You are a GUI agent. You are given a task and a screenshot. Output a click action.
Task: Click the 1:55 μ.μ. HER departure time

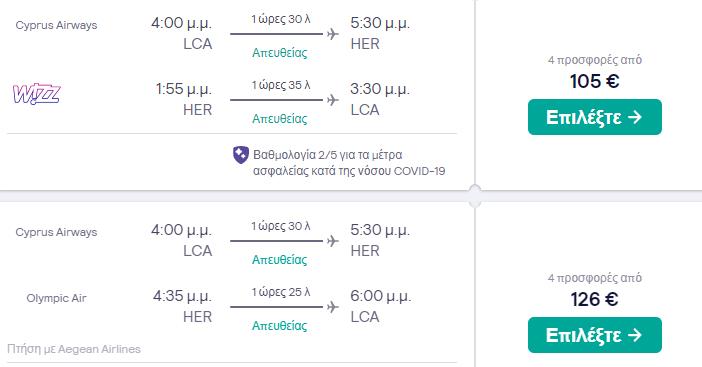click(184, 89)
